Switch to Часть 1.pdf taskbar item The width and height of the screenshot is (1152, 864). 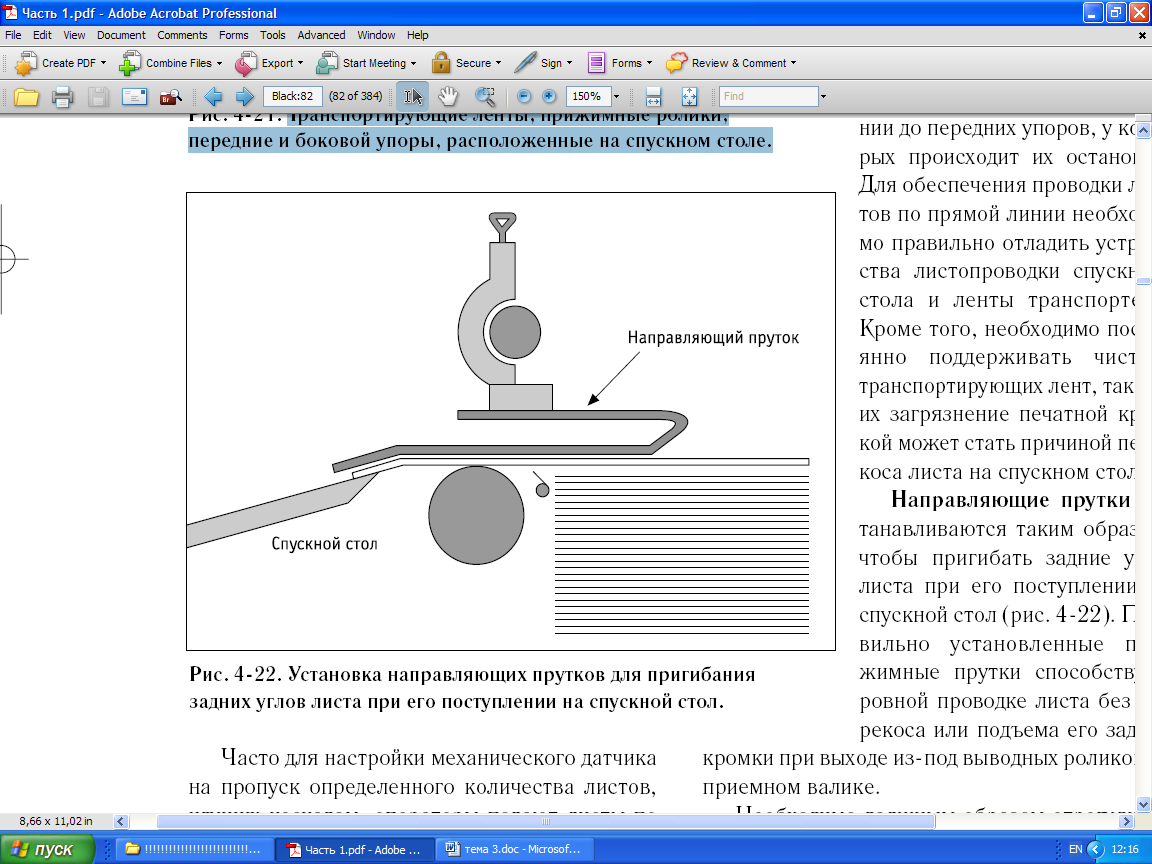click(355, 849)
